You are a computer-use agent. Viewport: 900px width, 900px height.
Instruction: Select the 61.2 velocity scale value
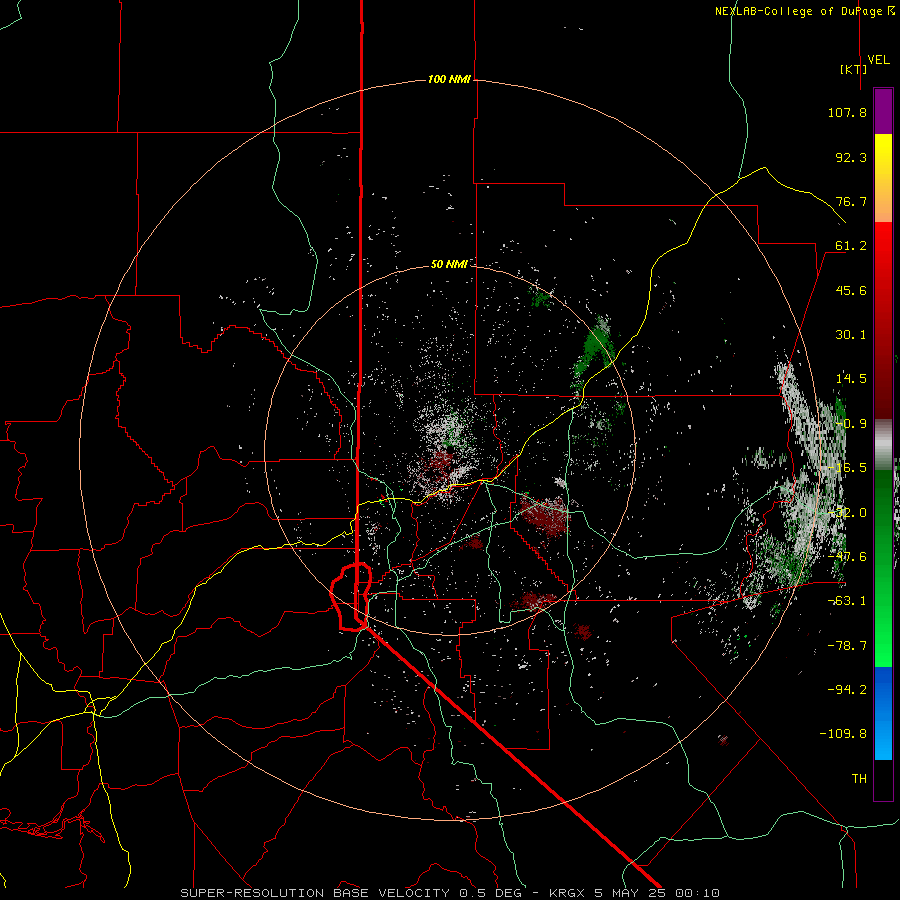coord(851,246)
